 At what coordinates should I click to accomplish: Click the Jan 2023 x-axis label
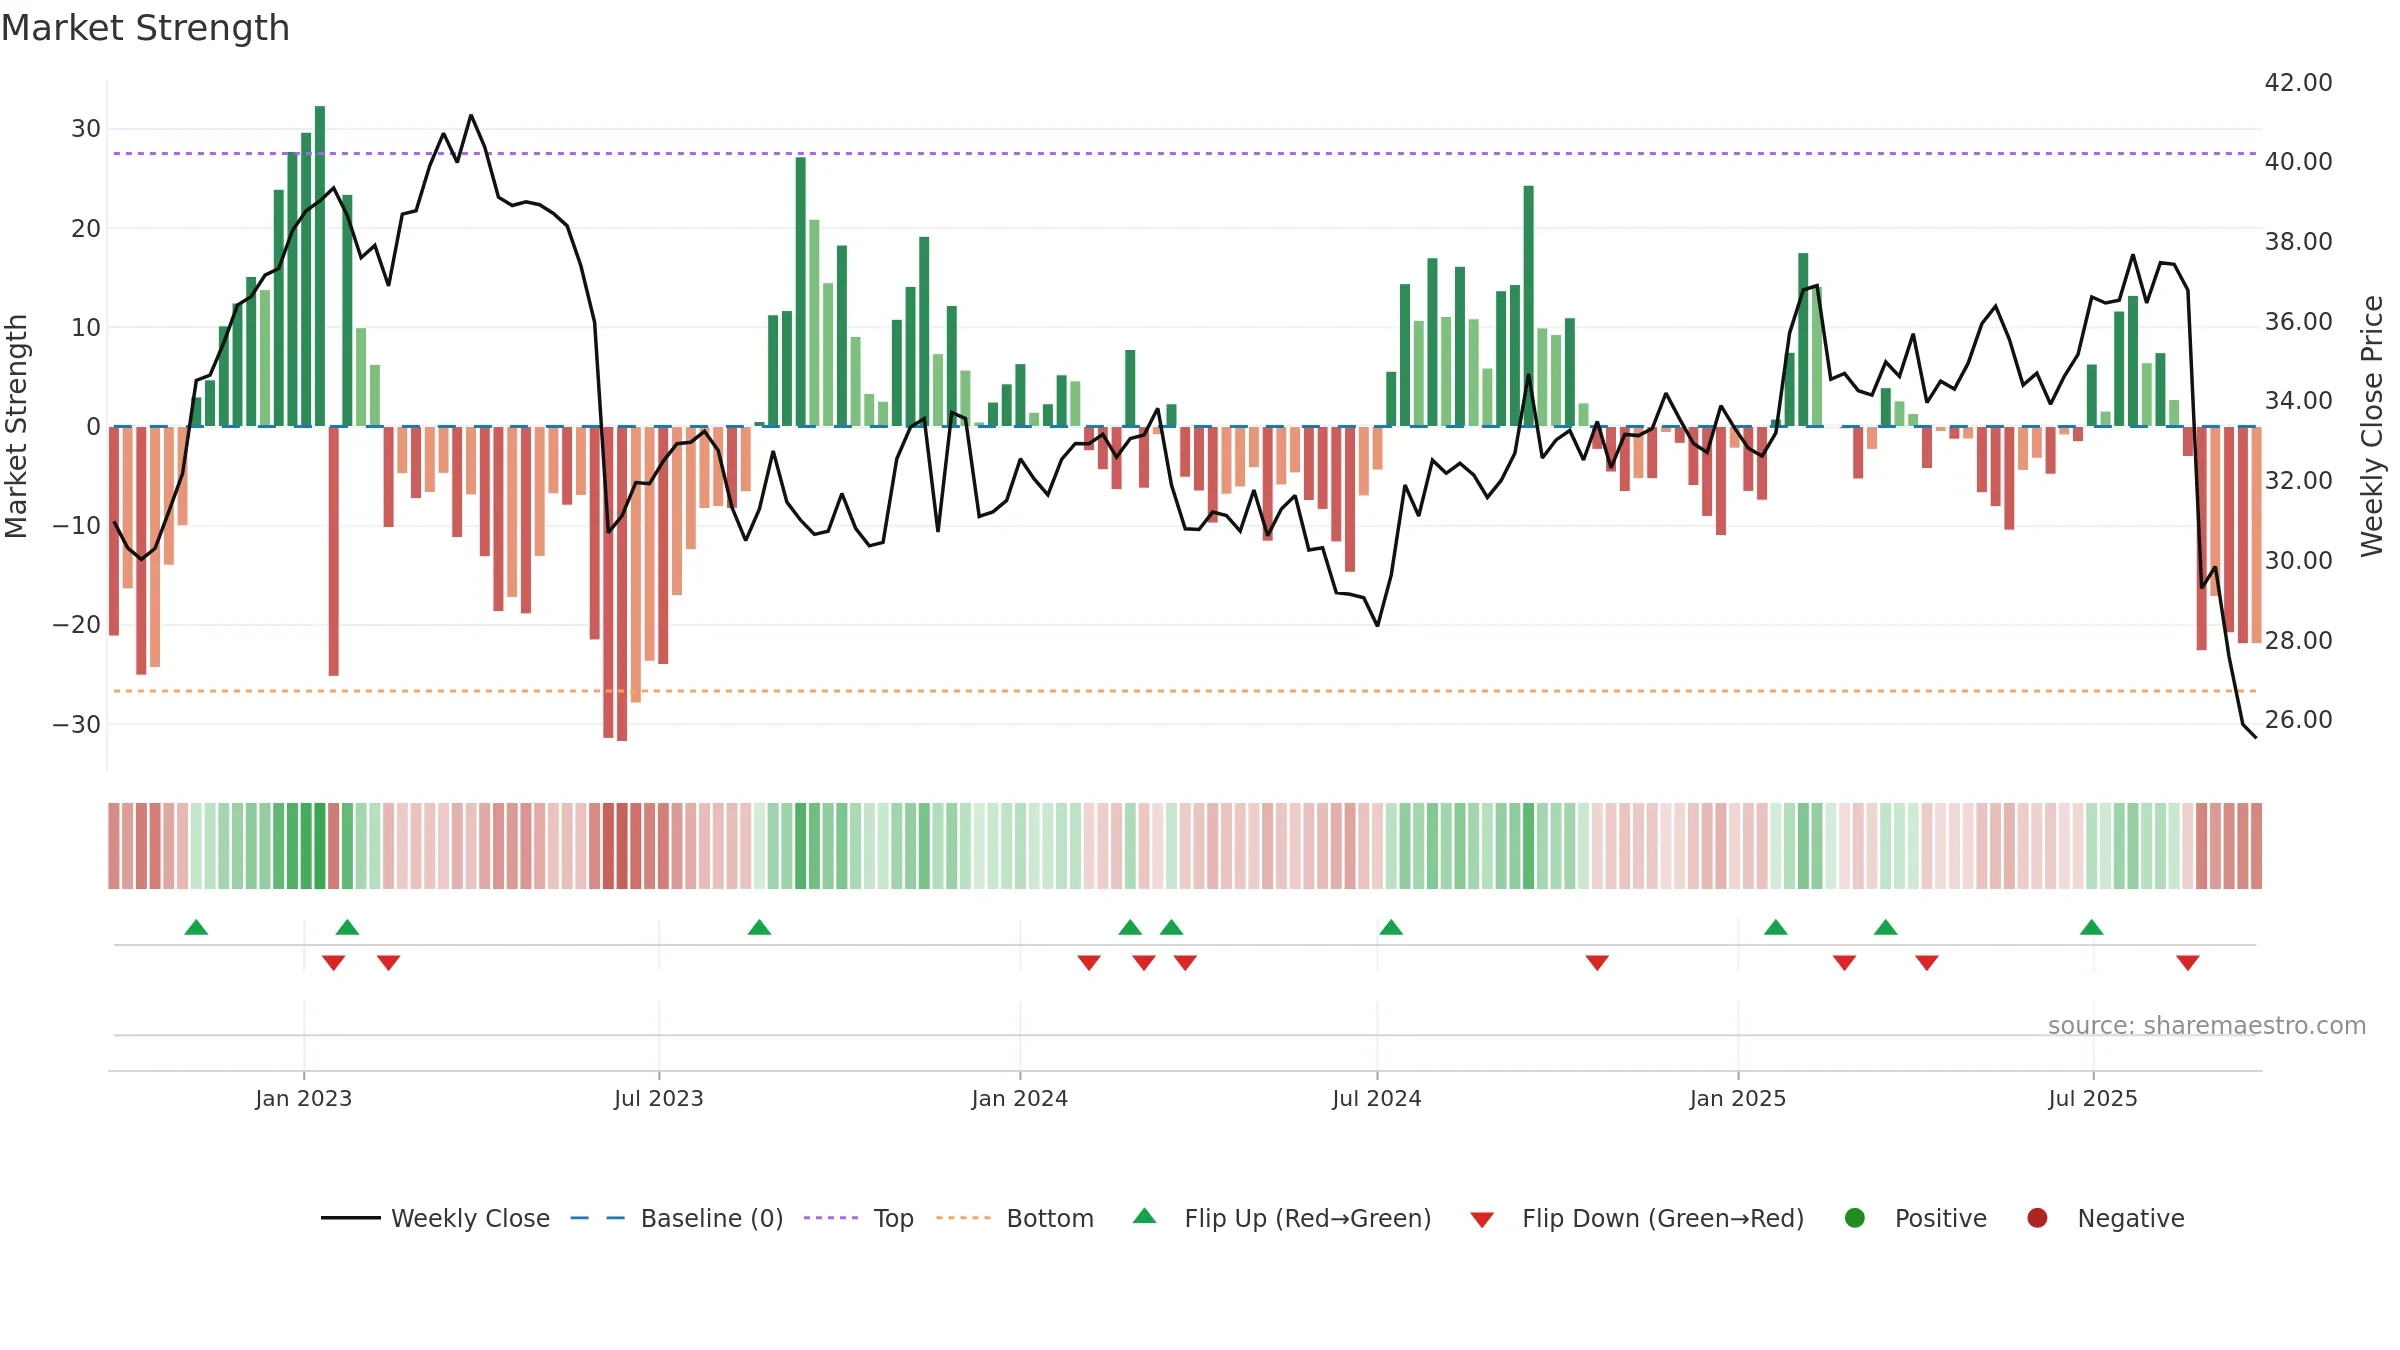[303, 1098]
